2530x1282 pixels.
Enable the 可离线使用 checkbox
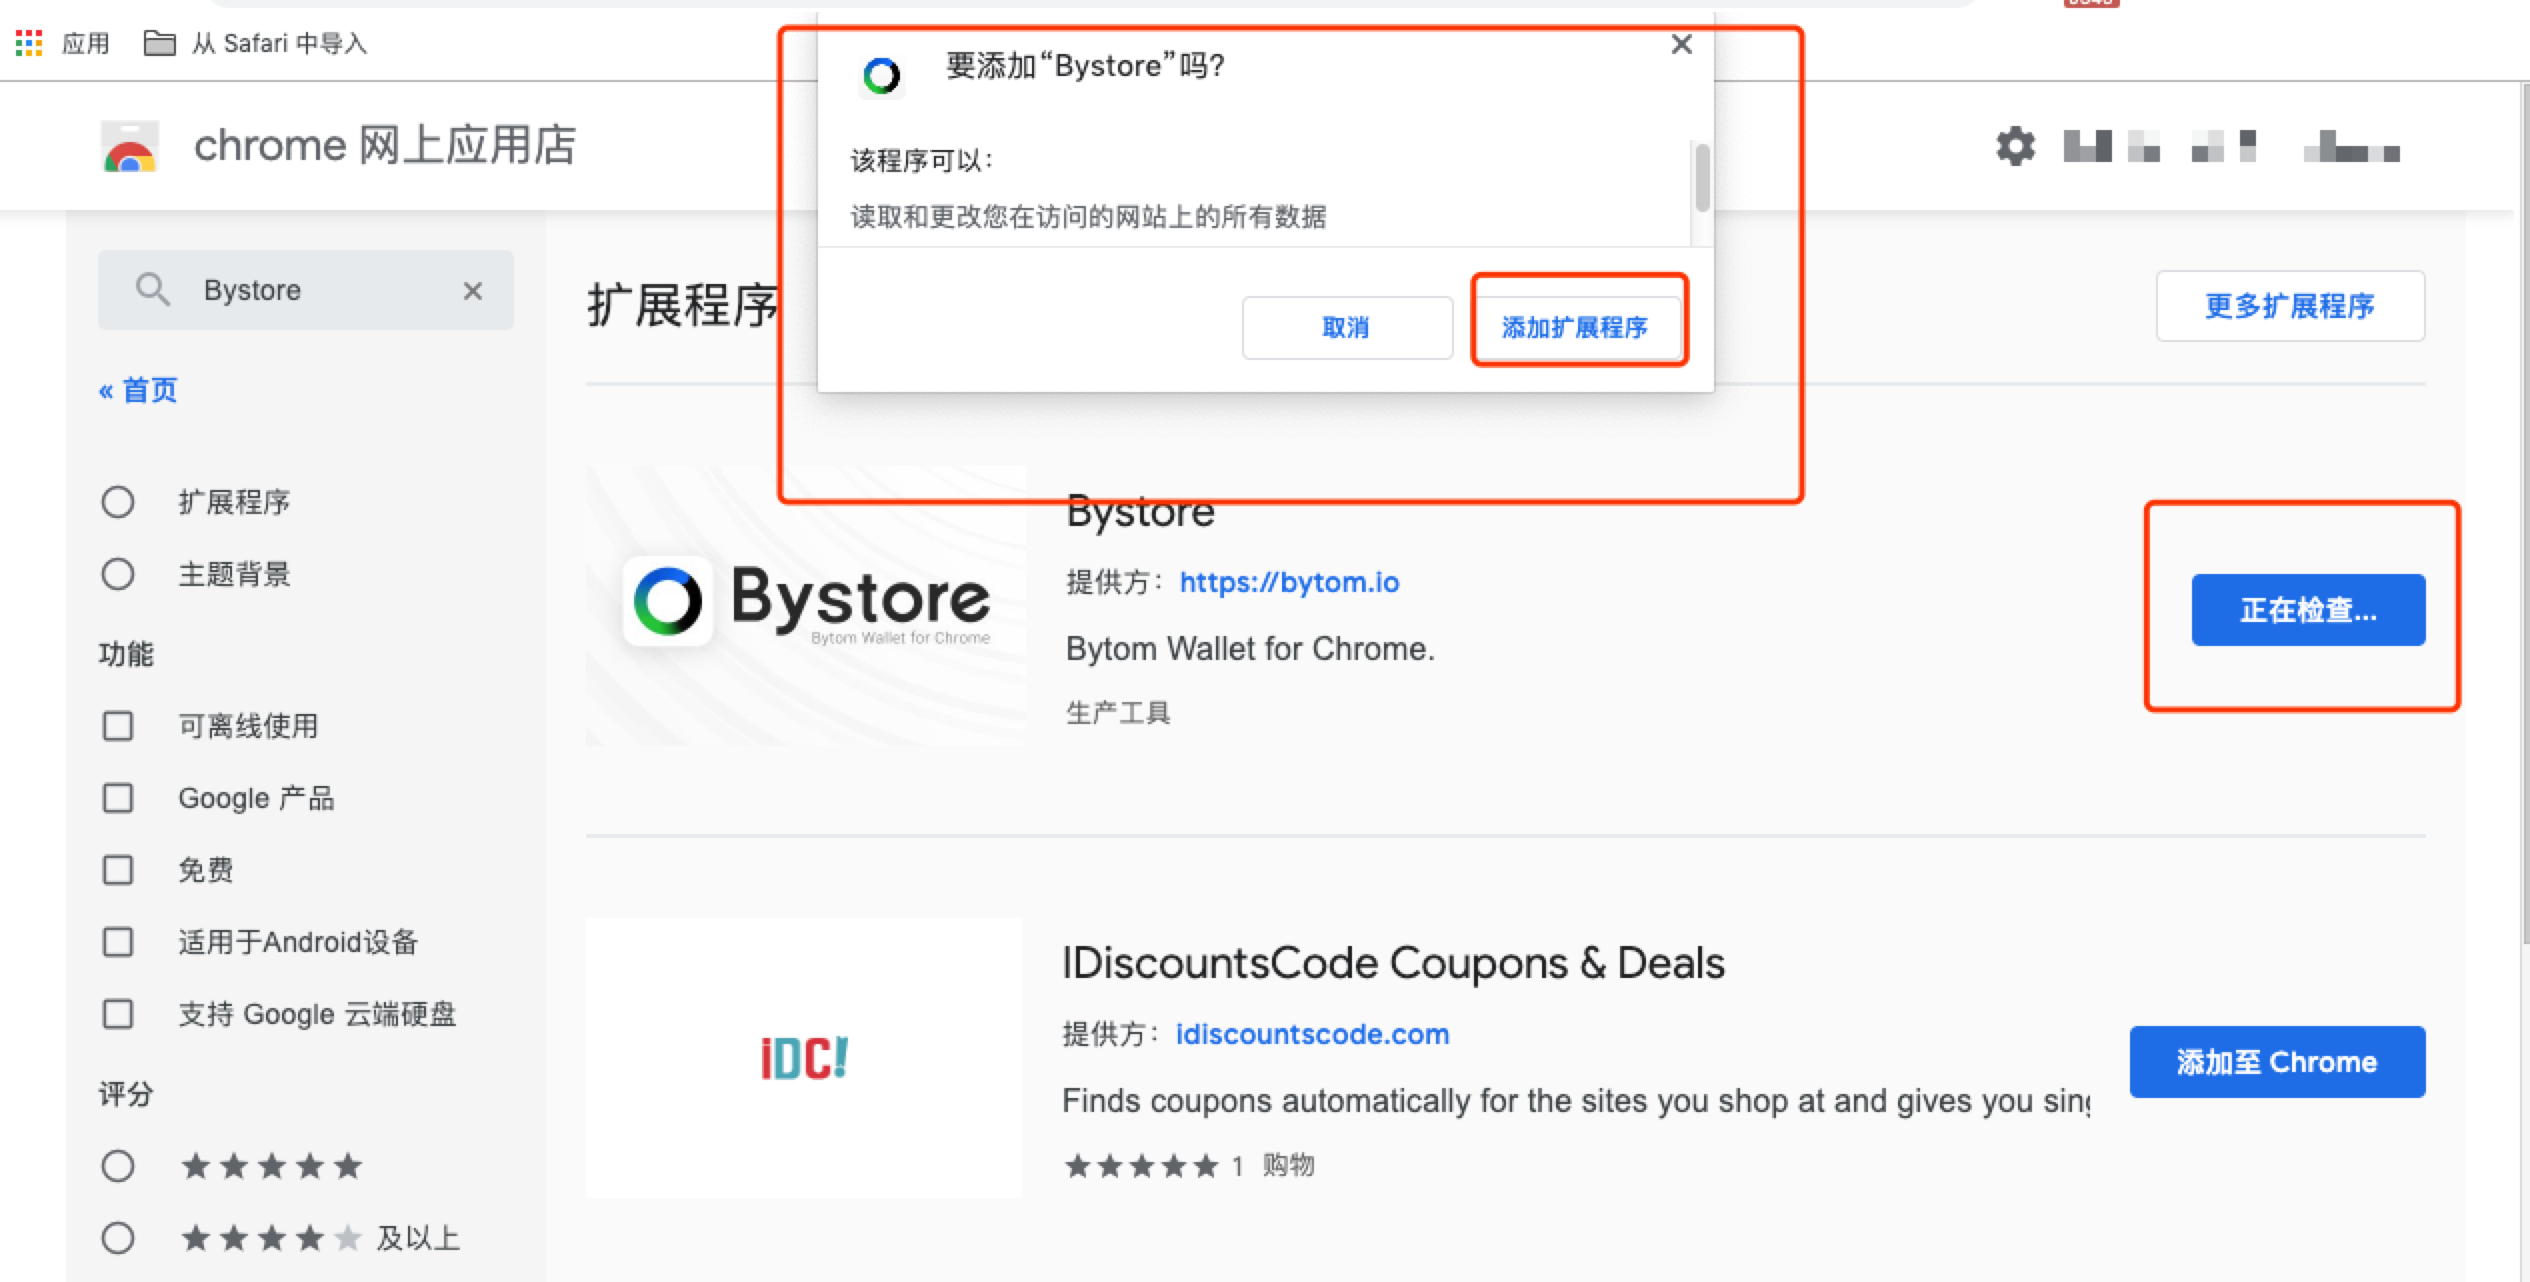tap(118, 726)
